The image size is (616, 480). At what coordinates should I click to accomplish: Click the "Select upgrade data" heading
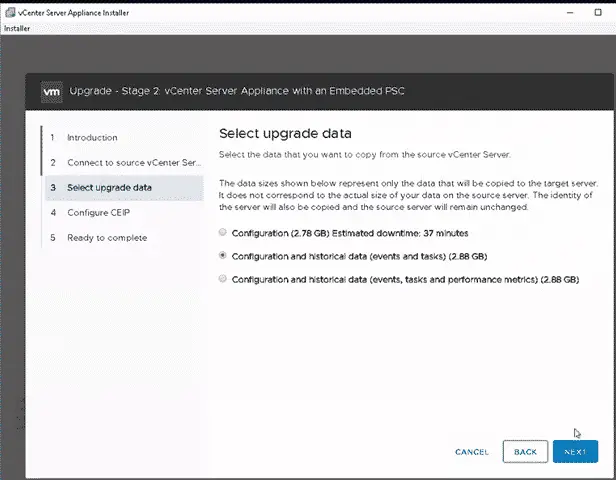coord(285,134)
